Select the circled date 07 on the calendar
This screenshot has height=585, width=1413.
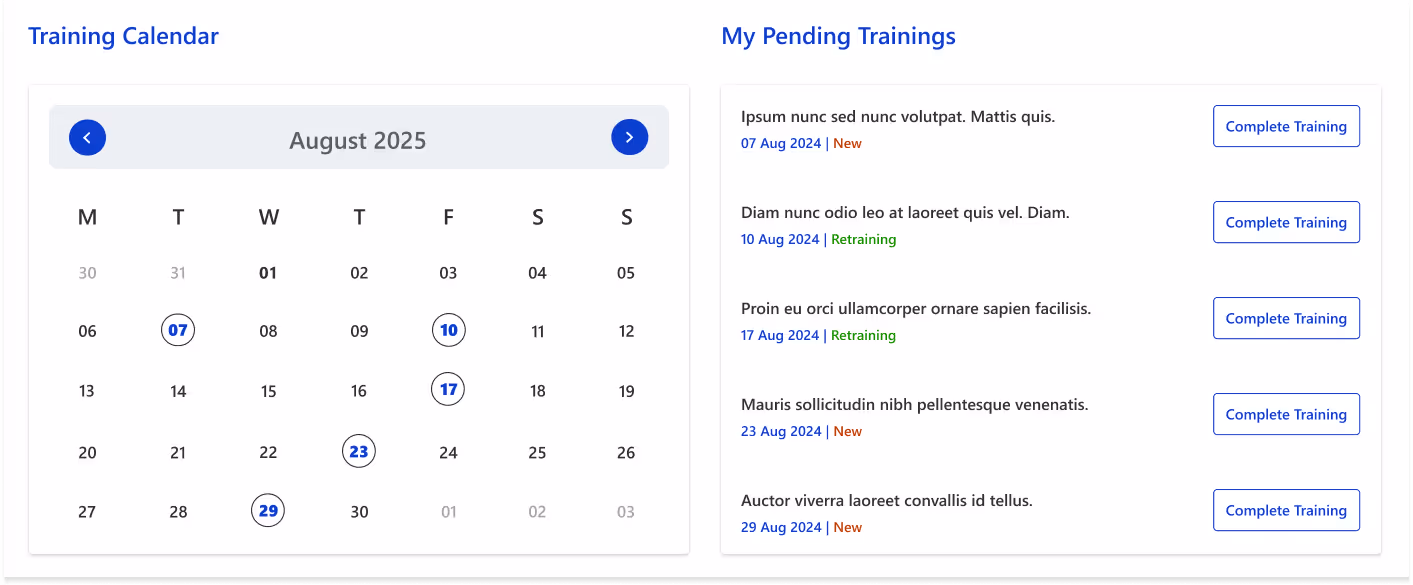(178, 330)
